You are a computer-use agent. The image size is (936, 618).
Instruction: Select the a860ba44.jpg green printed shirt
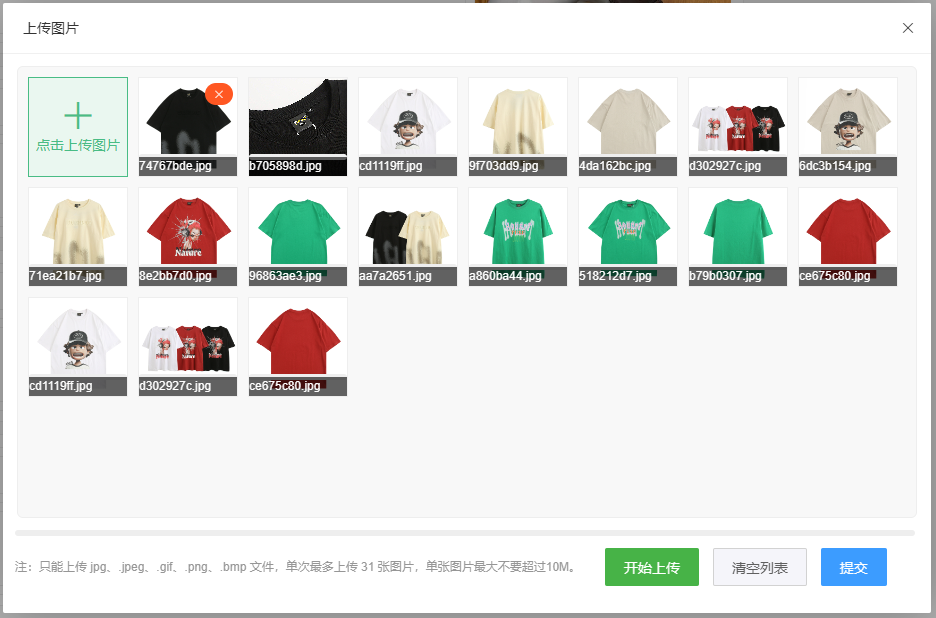click(x=518, y=228)
